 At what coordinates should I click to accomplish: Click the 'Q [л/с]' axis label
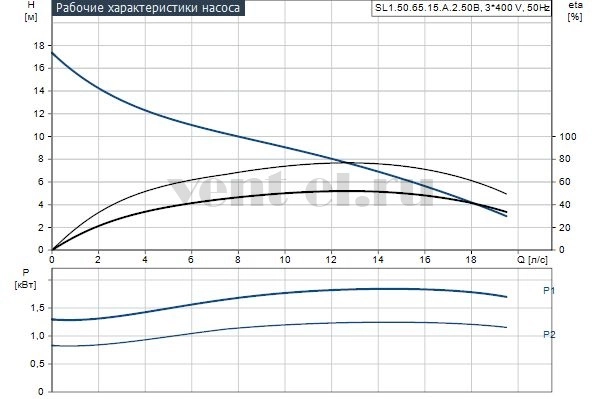coord(532,260)
